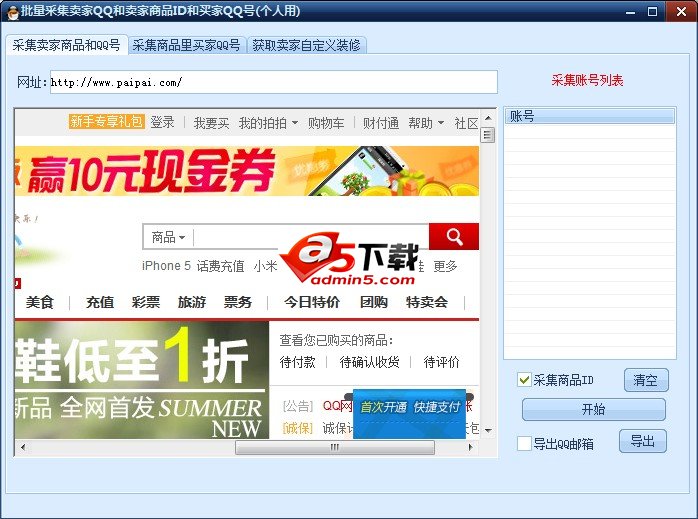Click the 更多 link near search
Image resolution: width=698 pixels, height=519 pixels.
tap(445, 266)
